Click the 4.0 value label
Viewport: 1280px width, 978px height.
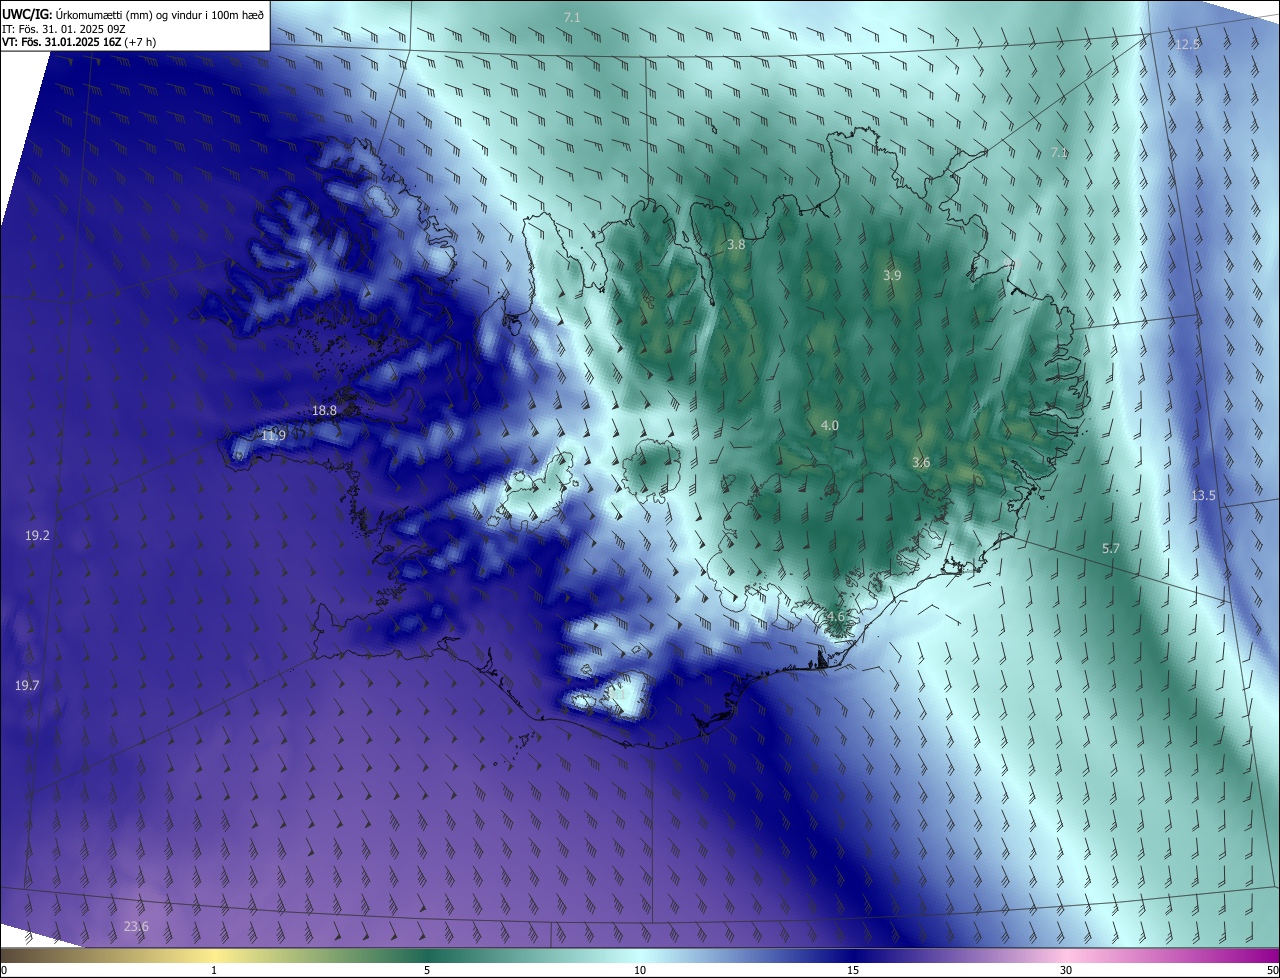click(830, 425)
